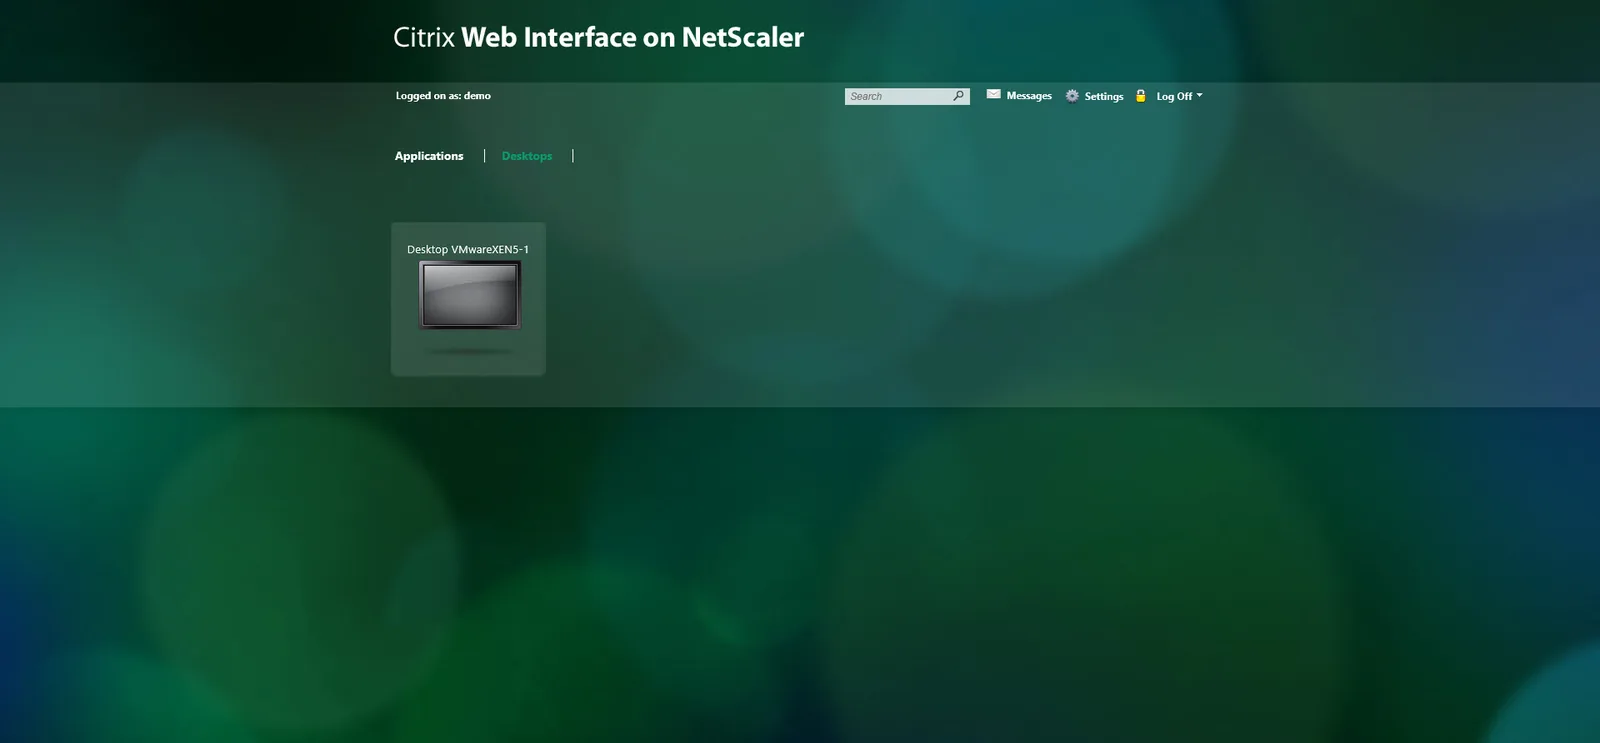This screenshot has width=1600, height=743.
Task: Click the Log Off link text
Action: point(1174,97)
